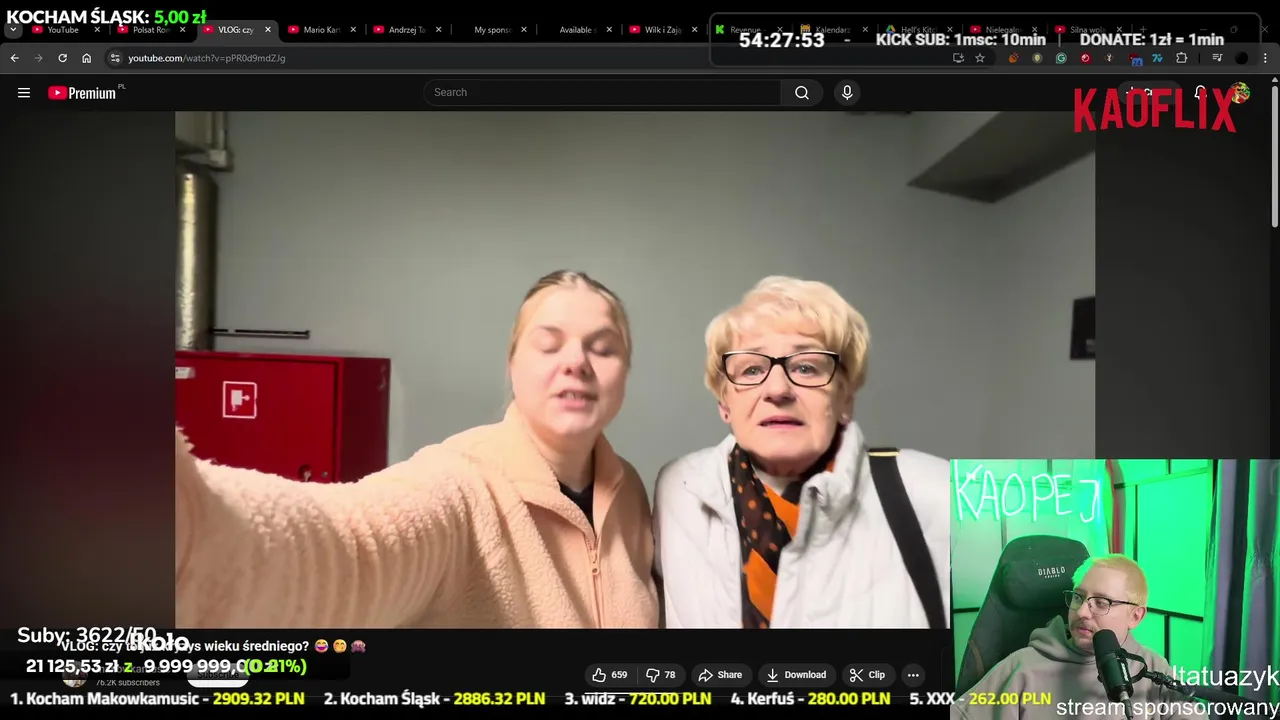The height and width of the screenshot is (720, 1280).
Task: Switch to the Wilk i Zając tab
Action: click(662, 30)
